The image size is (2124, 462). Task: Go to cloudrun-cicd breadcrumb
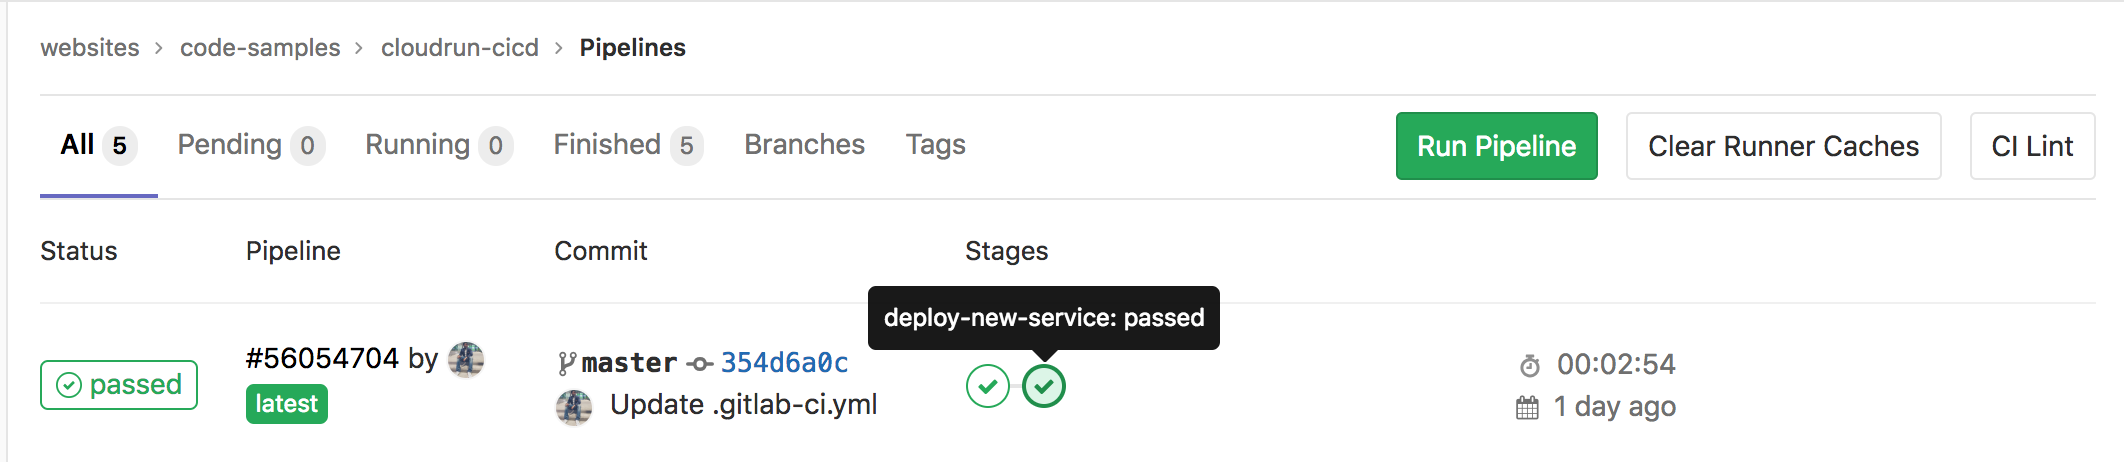[460, 48]
